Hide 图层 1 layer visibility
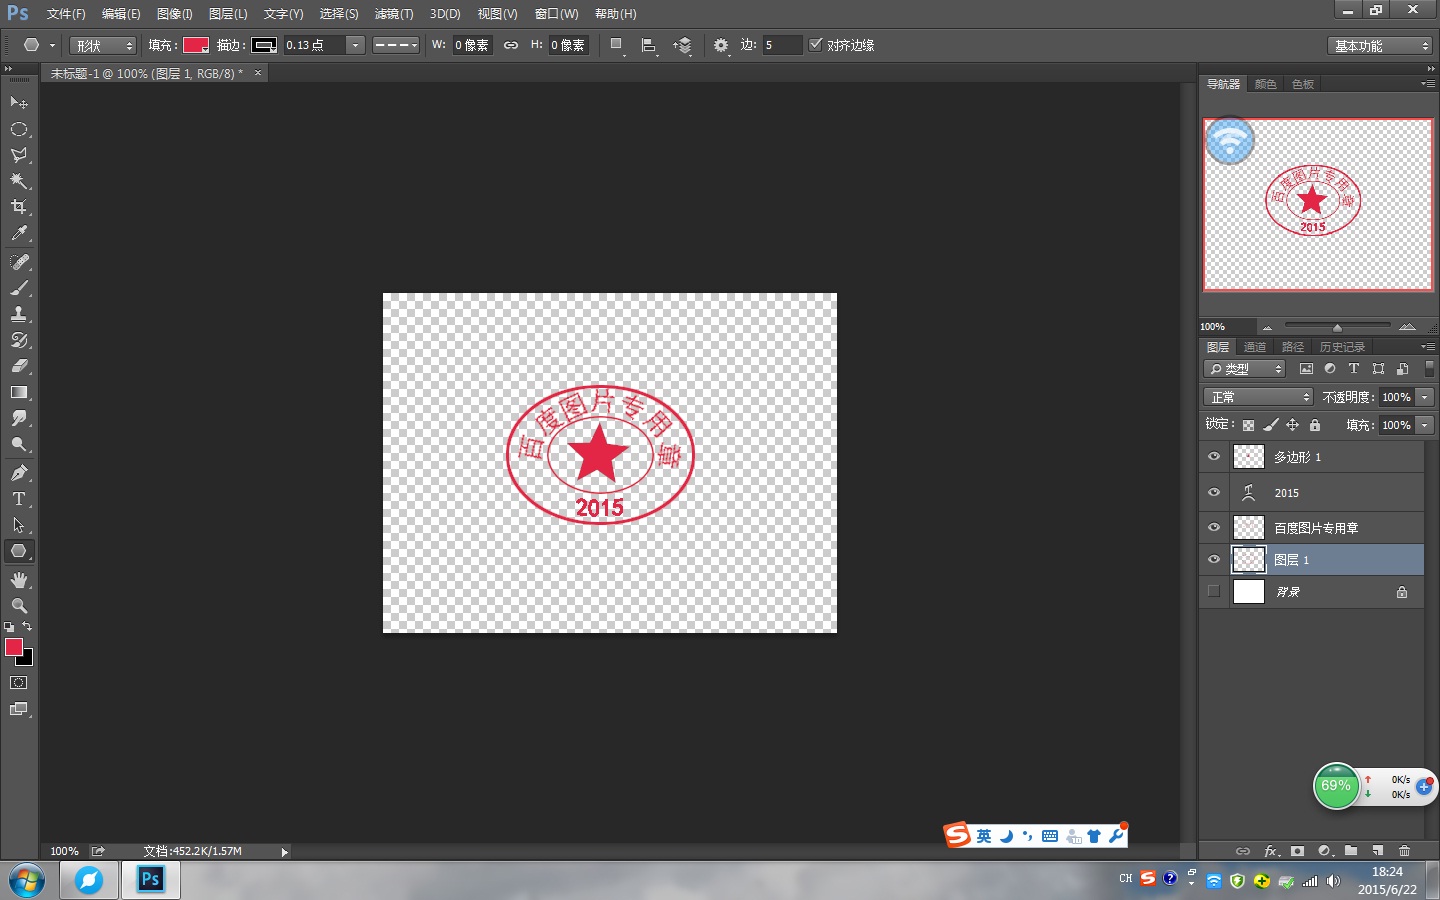 tap(1214, 559)
